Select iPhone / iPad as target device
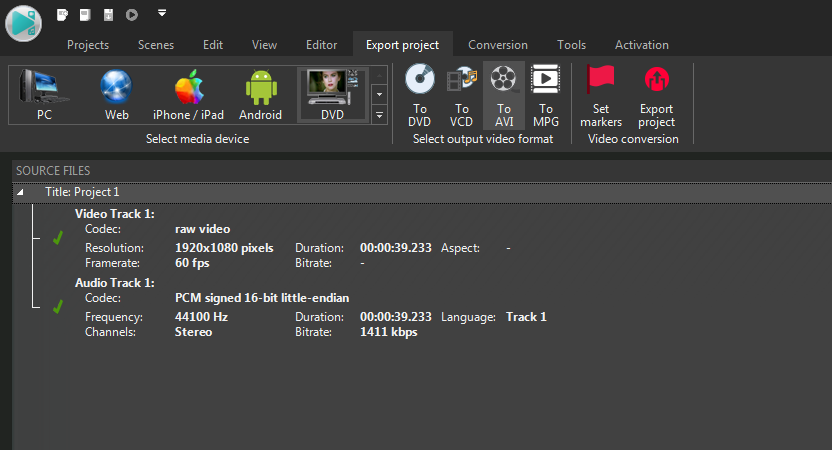 click(189, 95)
